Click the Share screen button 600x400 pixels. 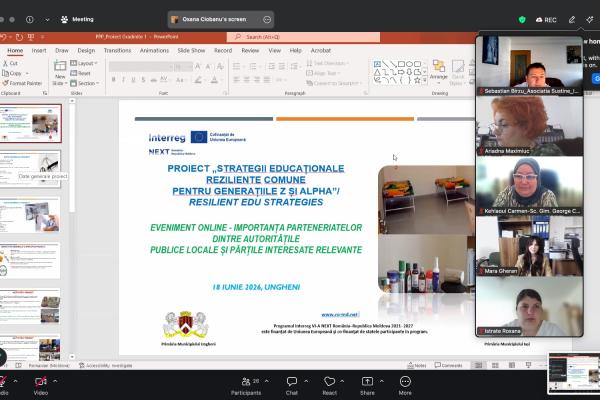[x=367, y=386]
